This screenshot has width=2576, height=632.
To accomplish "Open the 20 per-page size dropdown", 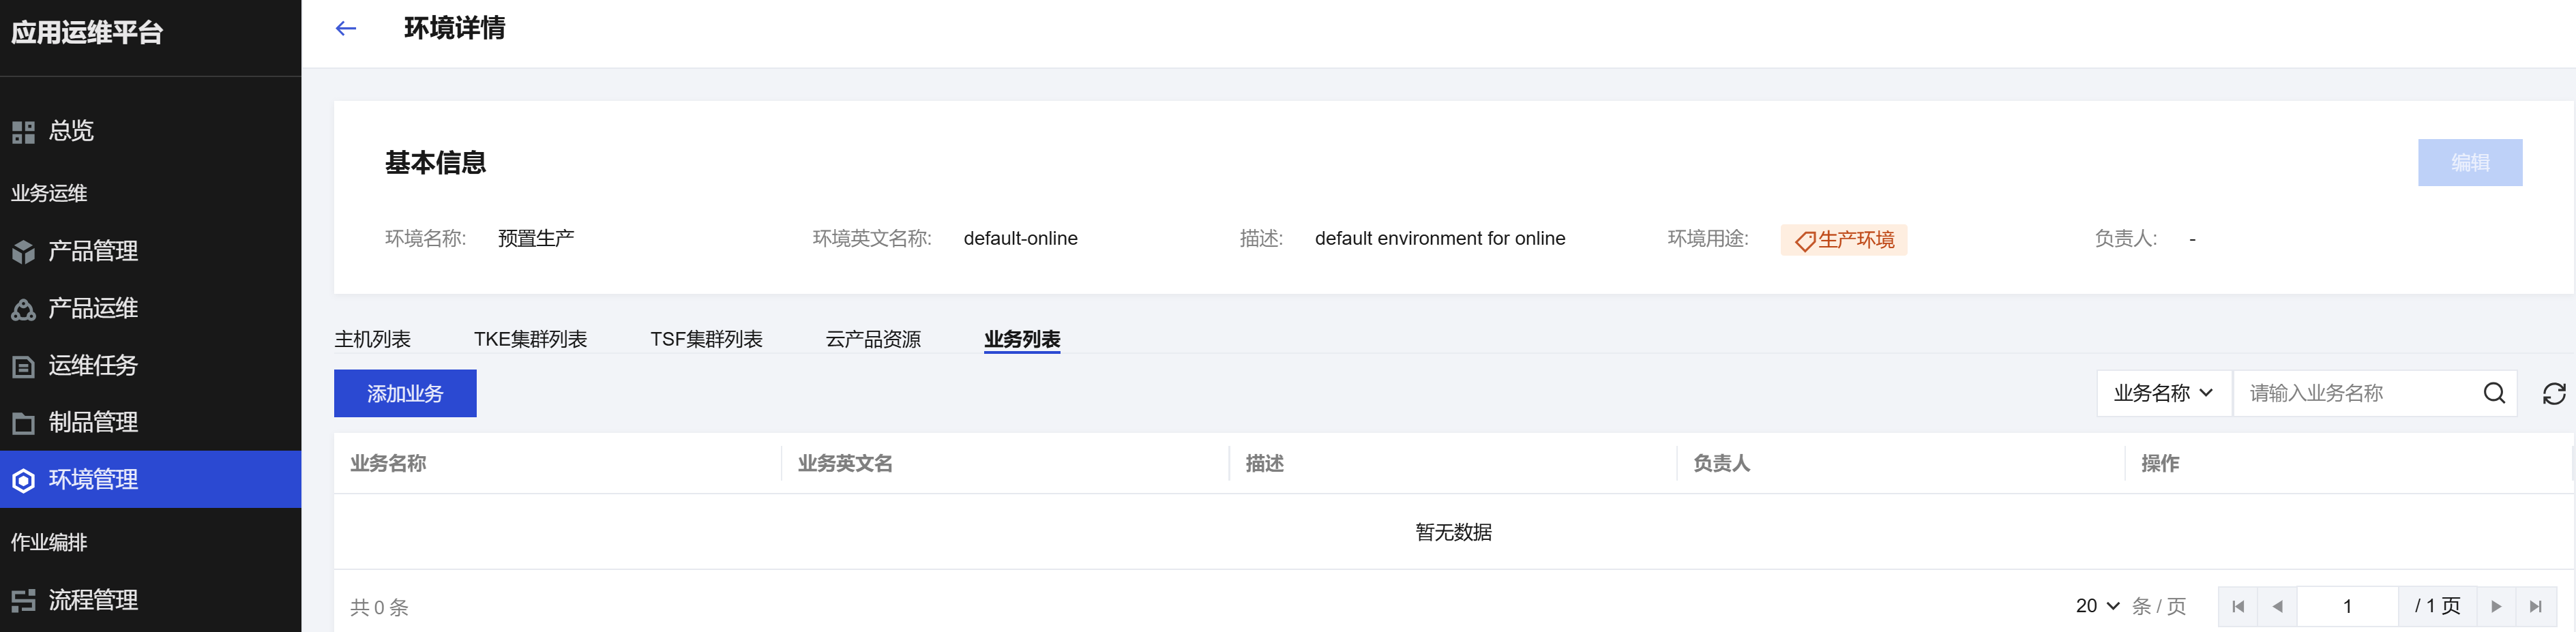I will tap(2097, 606).
